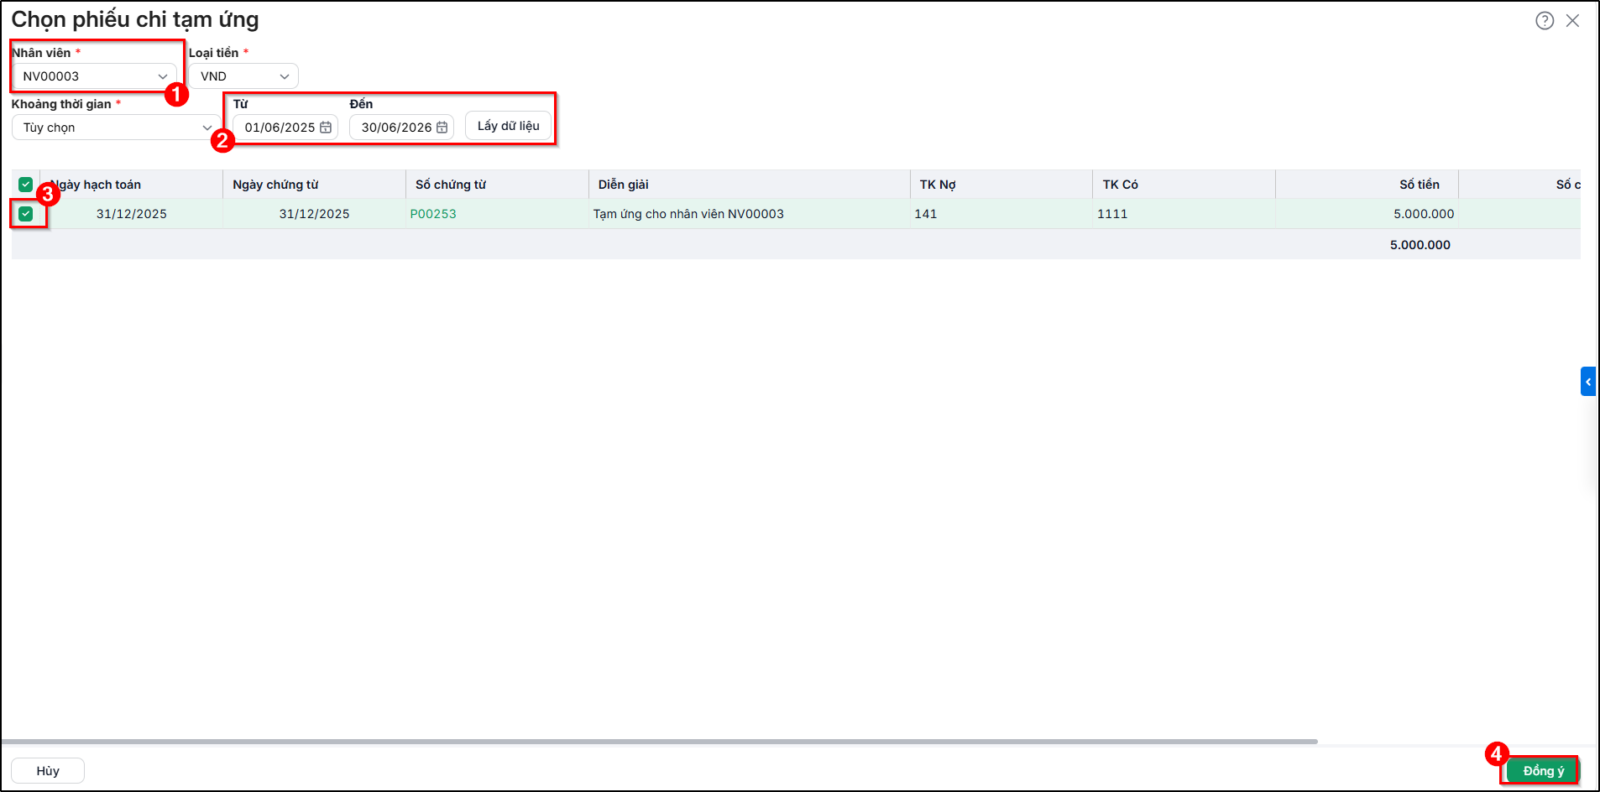Click the Số tiền column header
Screen dimensions: 1600x792
pyautogui.click(x=1367, y=185)
